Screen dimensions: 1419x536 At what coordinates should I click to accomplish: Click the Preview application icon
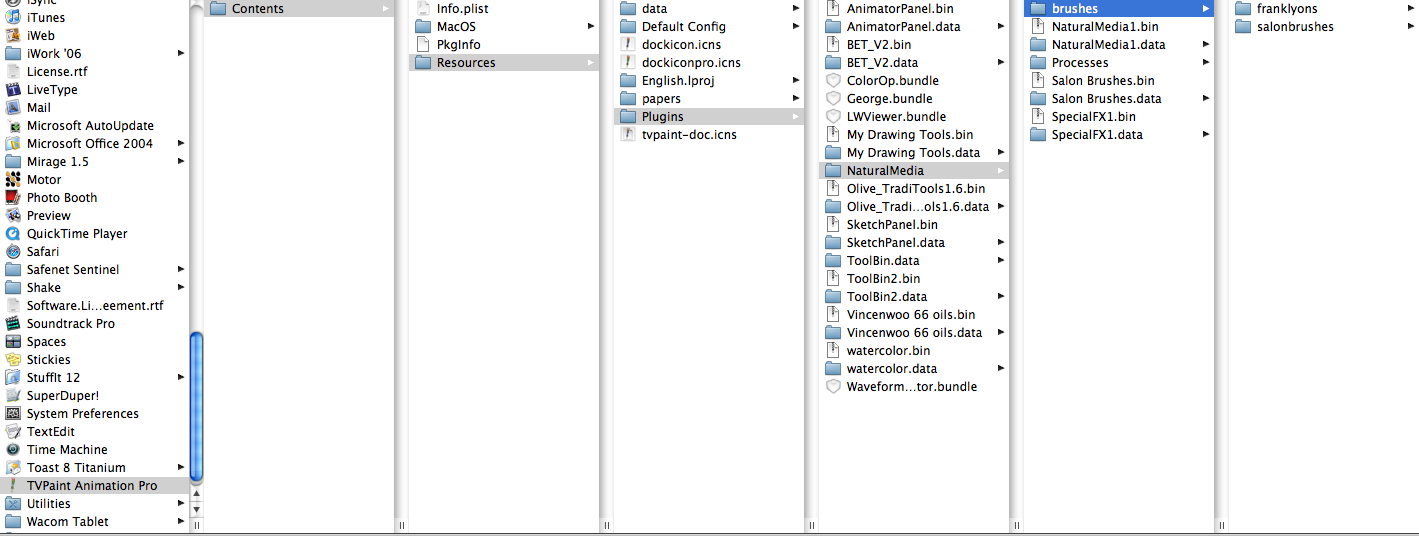tap(13, 215)
